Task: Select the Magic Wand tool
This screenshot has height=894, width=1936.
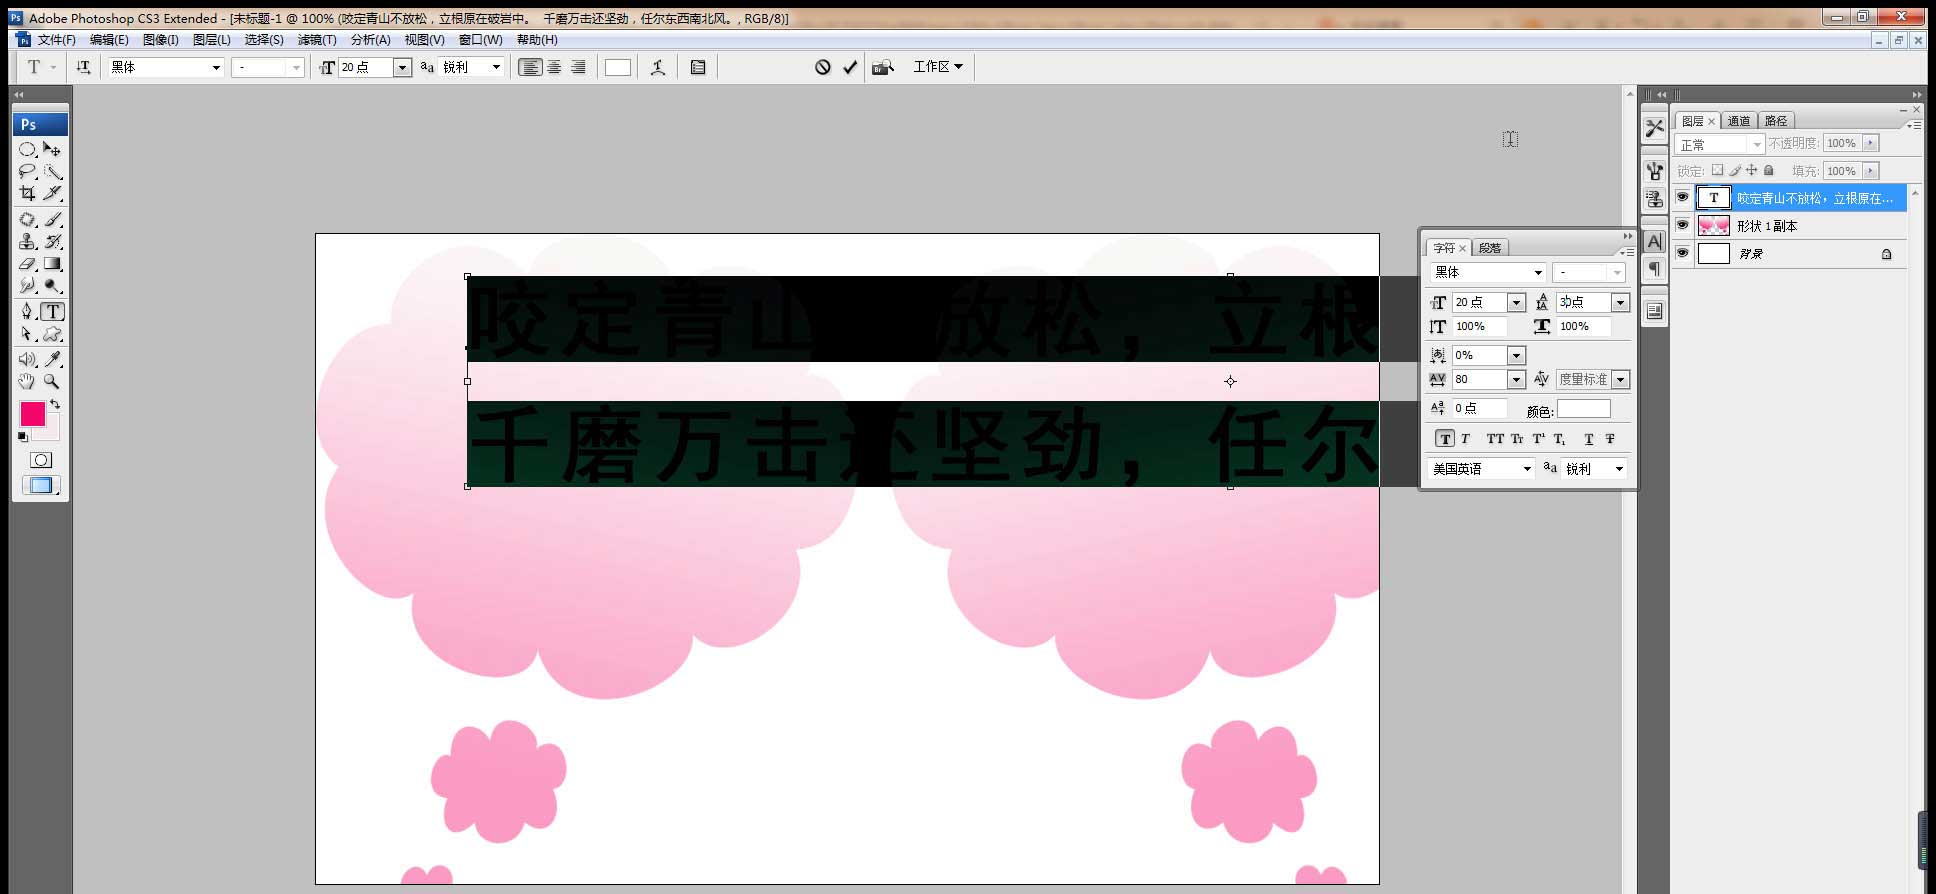Action: [x=52, y=171]
